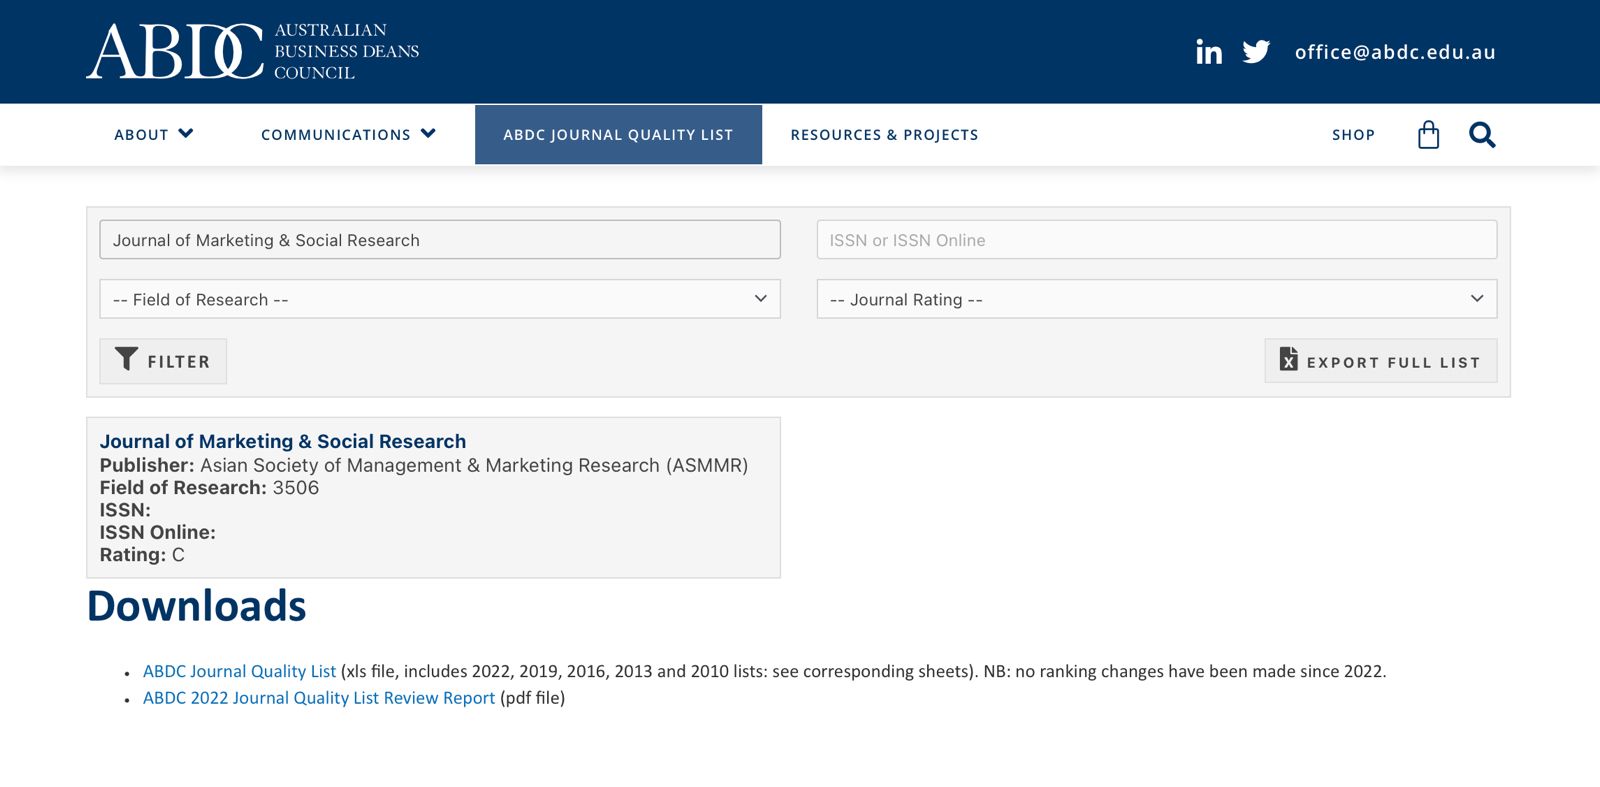This screenshot has height=787, width=1600.
Task: Click the funnel icon on Filter button
Action: 126,359
